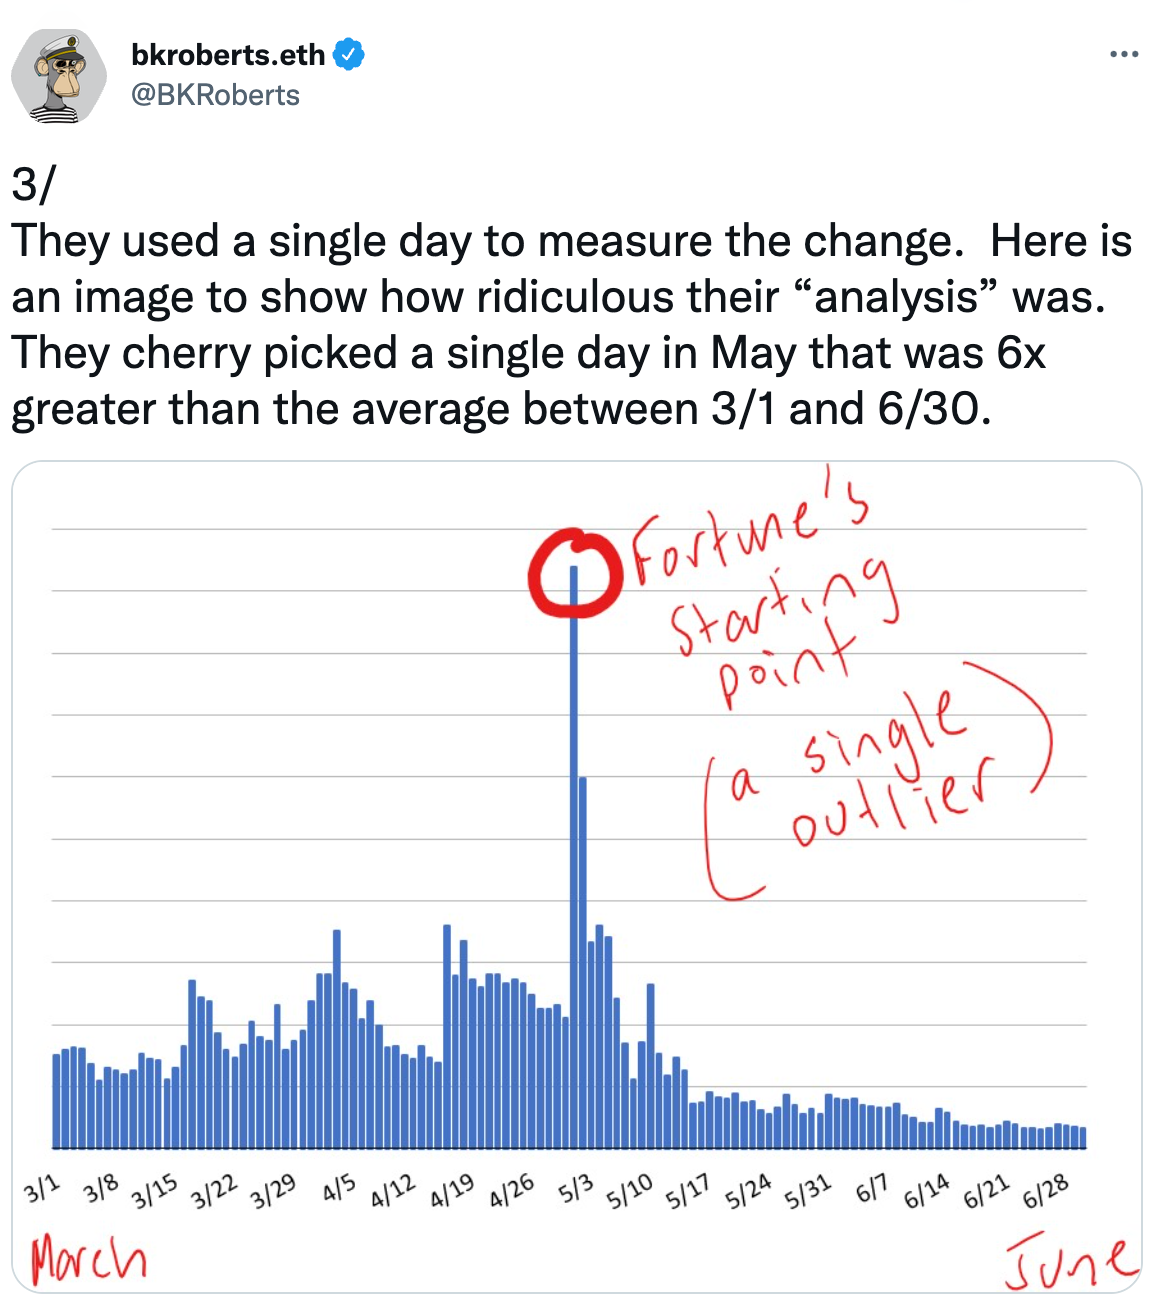
Task: Click the red circle at the peak of the chart
Action: pos(572,570)
